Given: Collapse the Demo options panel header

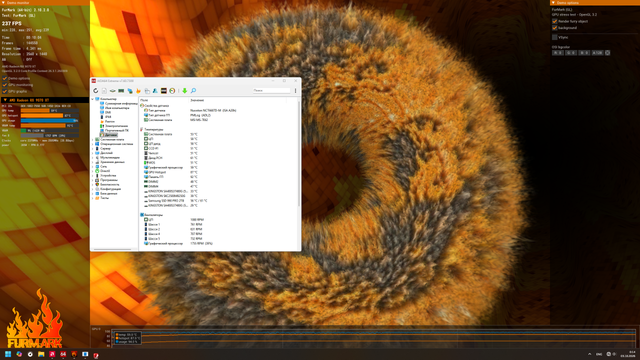Looking at the screenshot, I should tap(595, 2).
